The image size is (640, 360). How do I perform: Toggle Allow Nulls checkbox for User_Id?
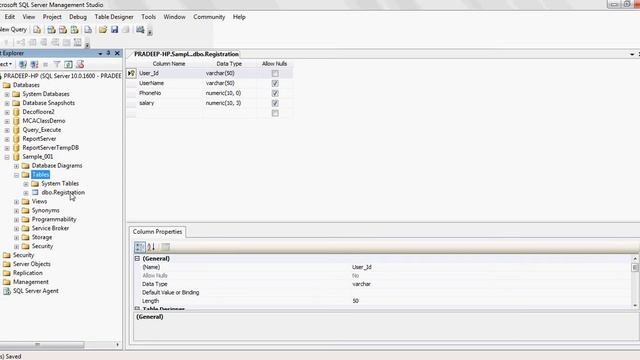coord(275,73)
